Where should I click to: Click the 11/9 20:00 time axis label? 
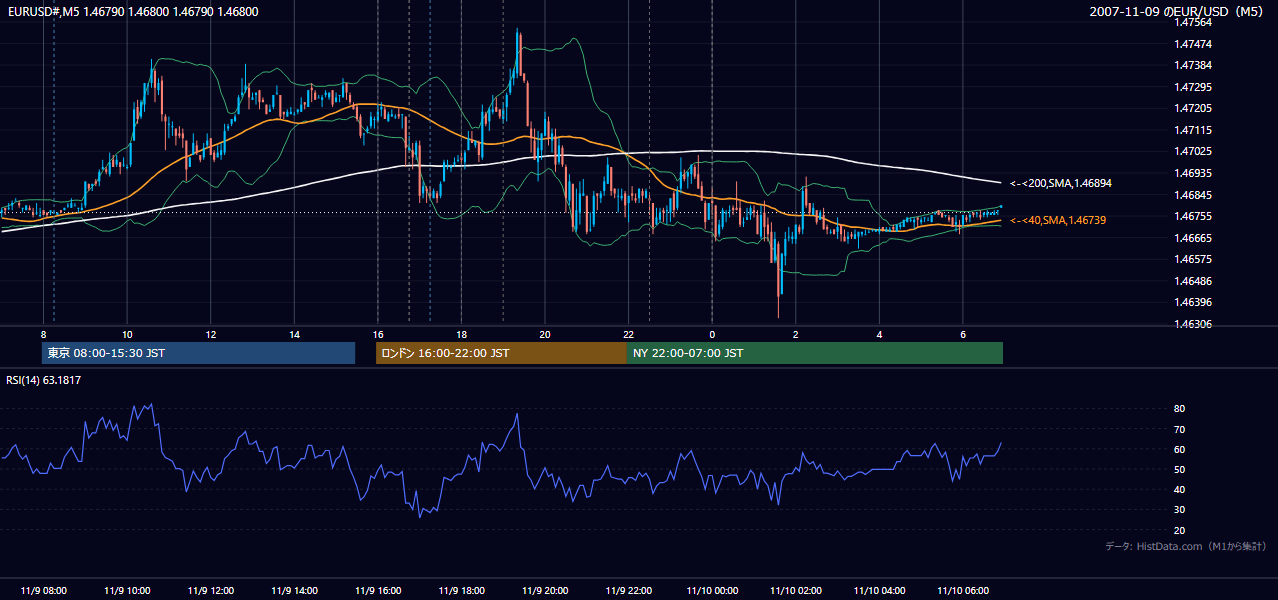[545, 590]
